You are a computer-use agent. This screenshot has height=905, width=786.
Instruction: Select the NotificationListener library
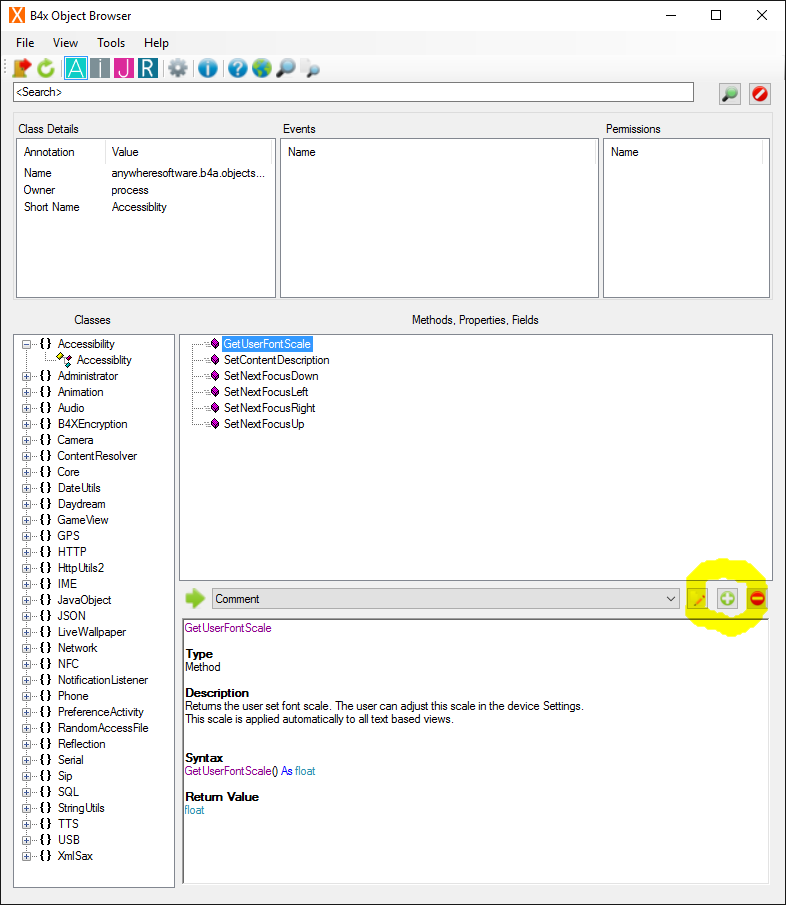103,680
